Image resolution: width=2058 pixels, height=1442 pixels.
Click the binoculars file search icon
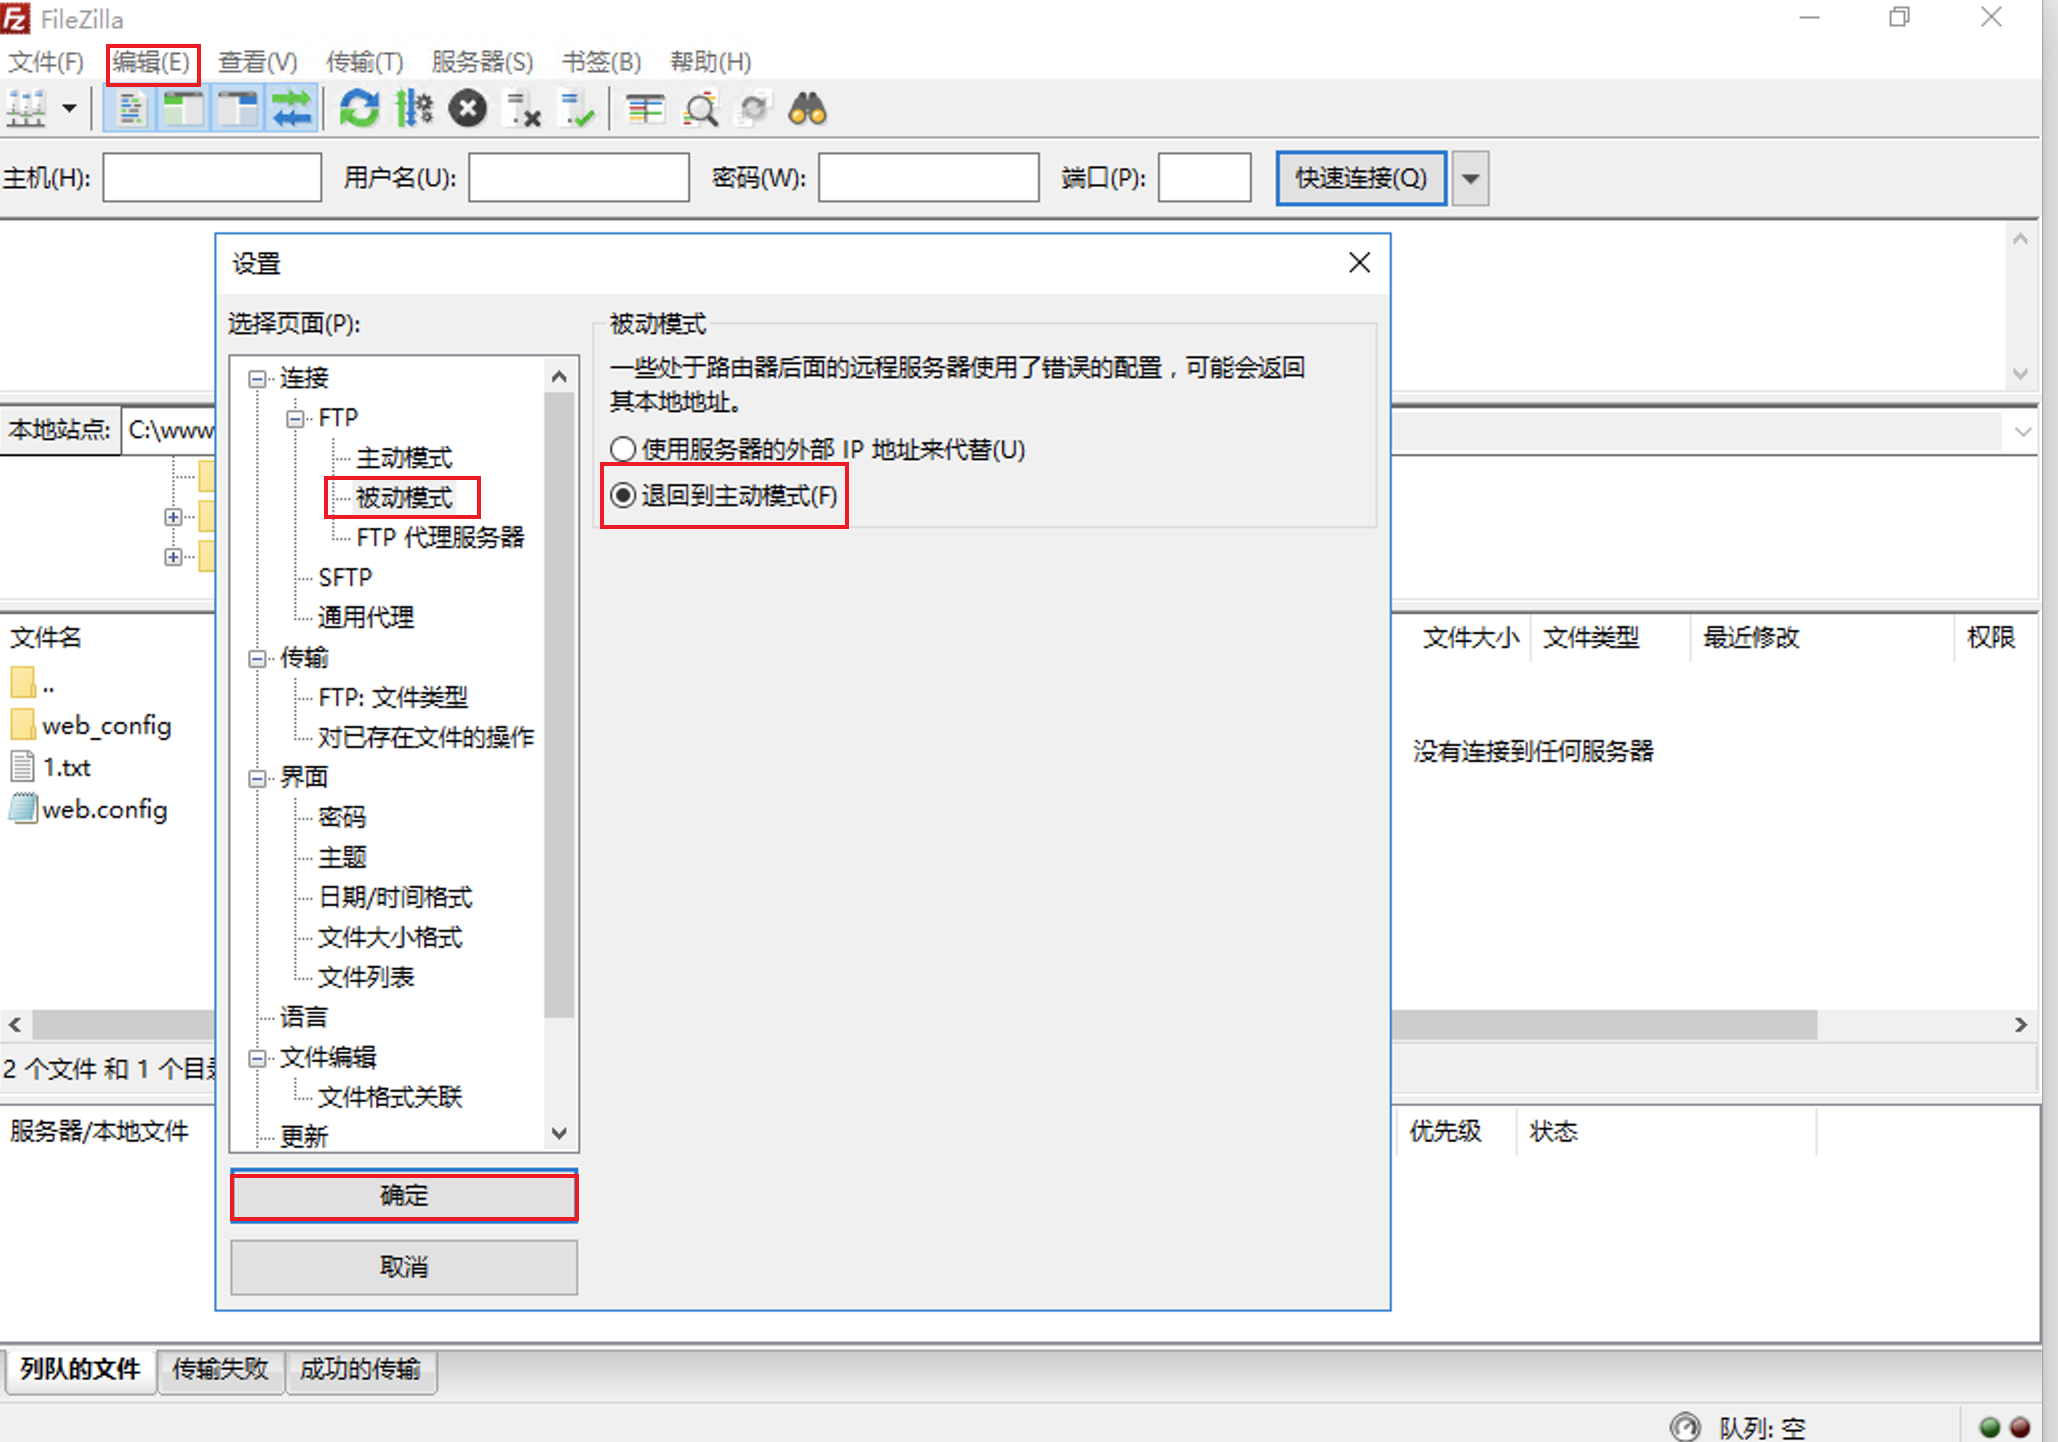(x=808, y=108)
